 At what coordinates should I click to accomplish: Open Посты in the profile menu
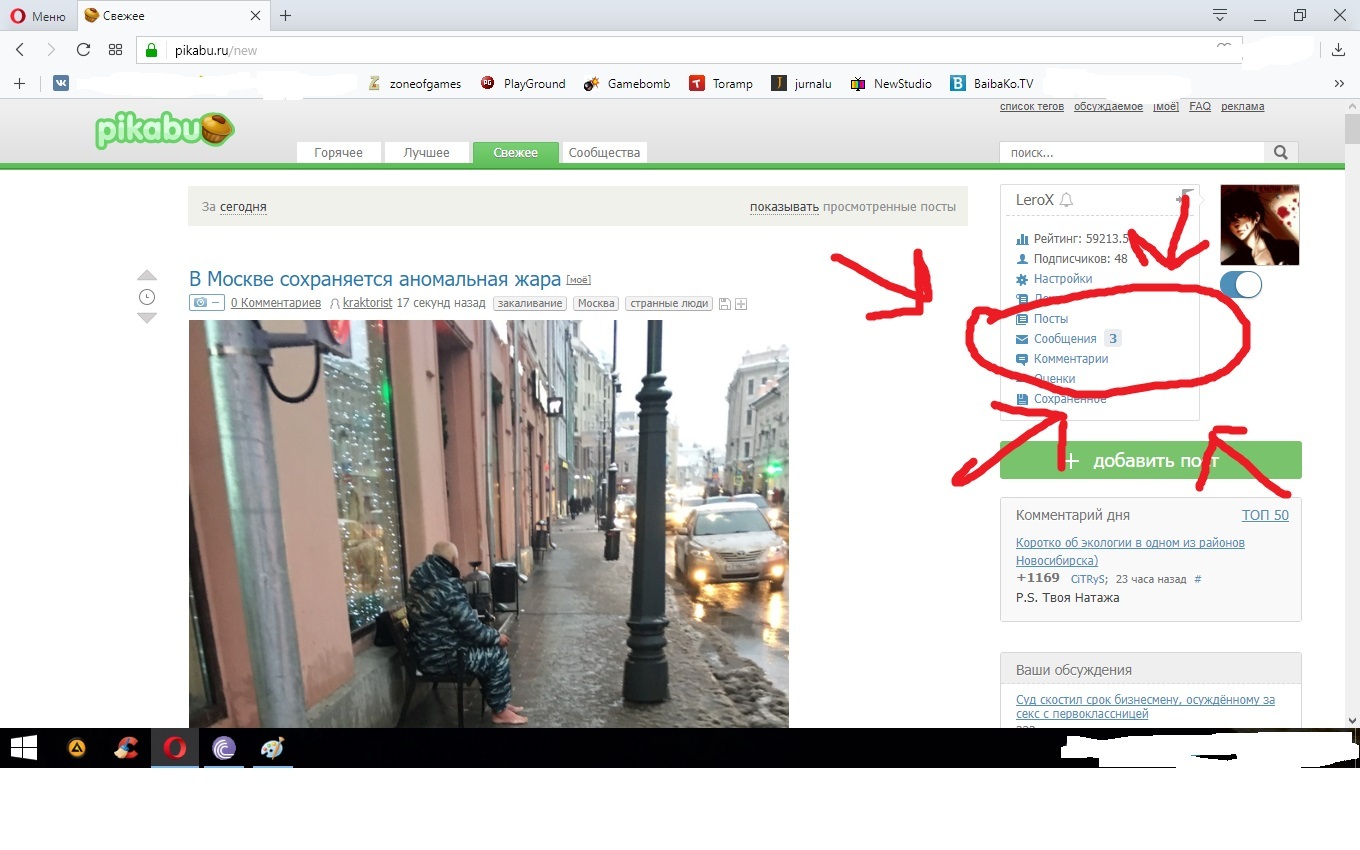pyautogui.click(x=1051, y=319)
